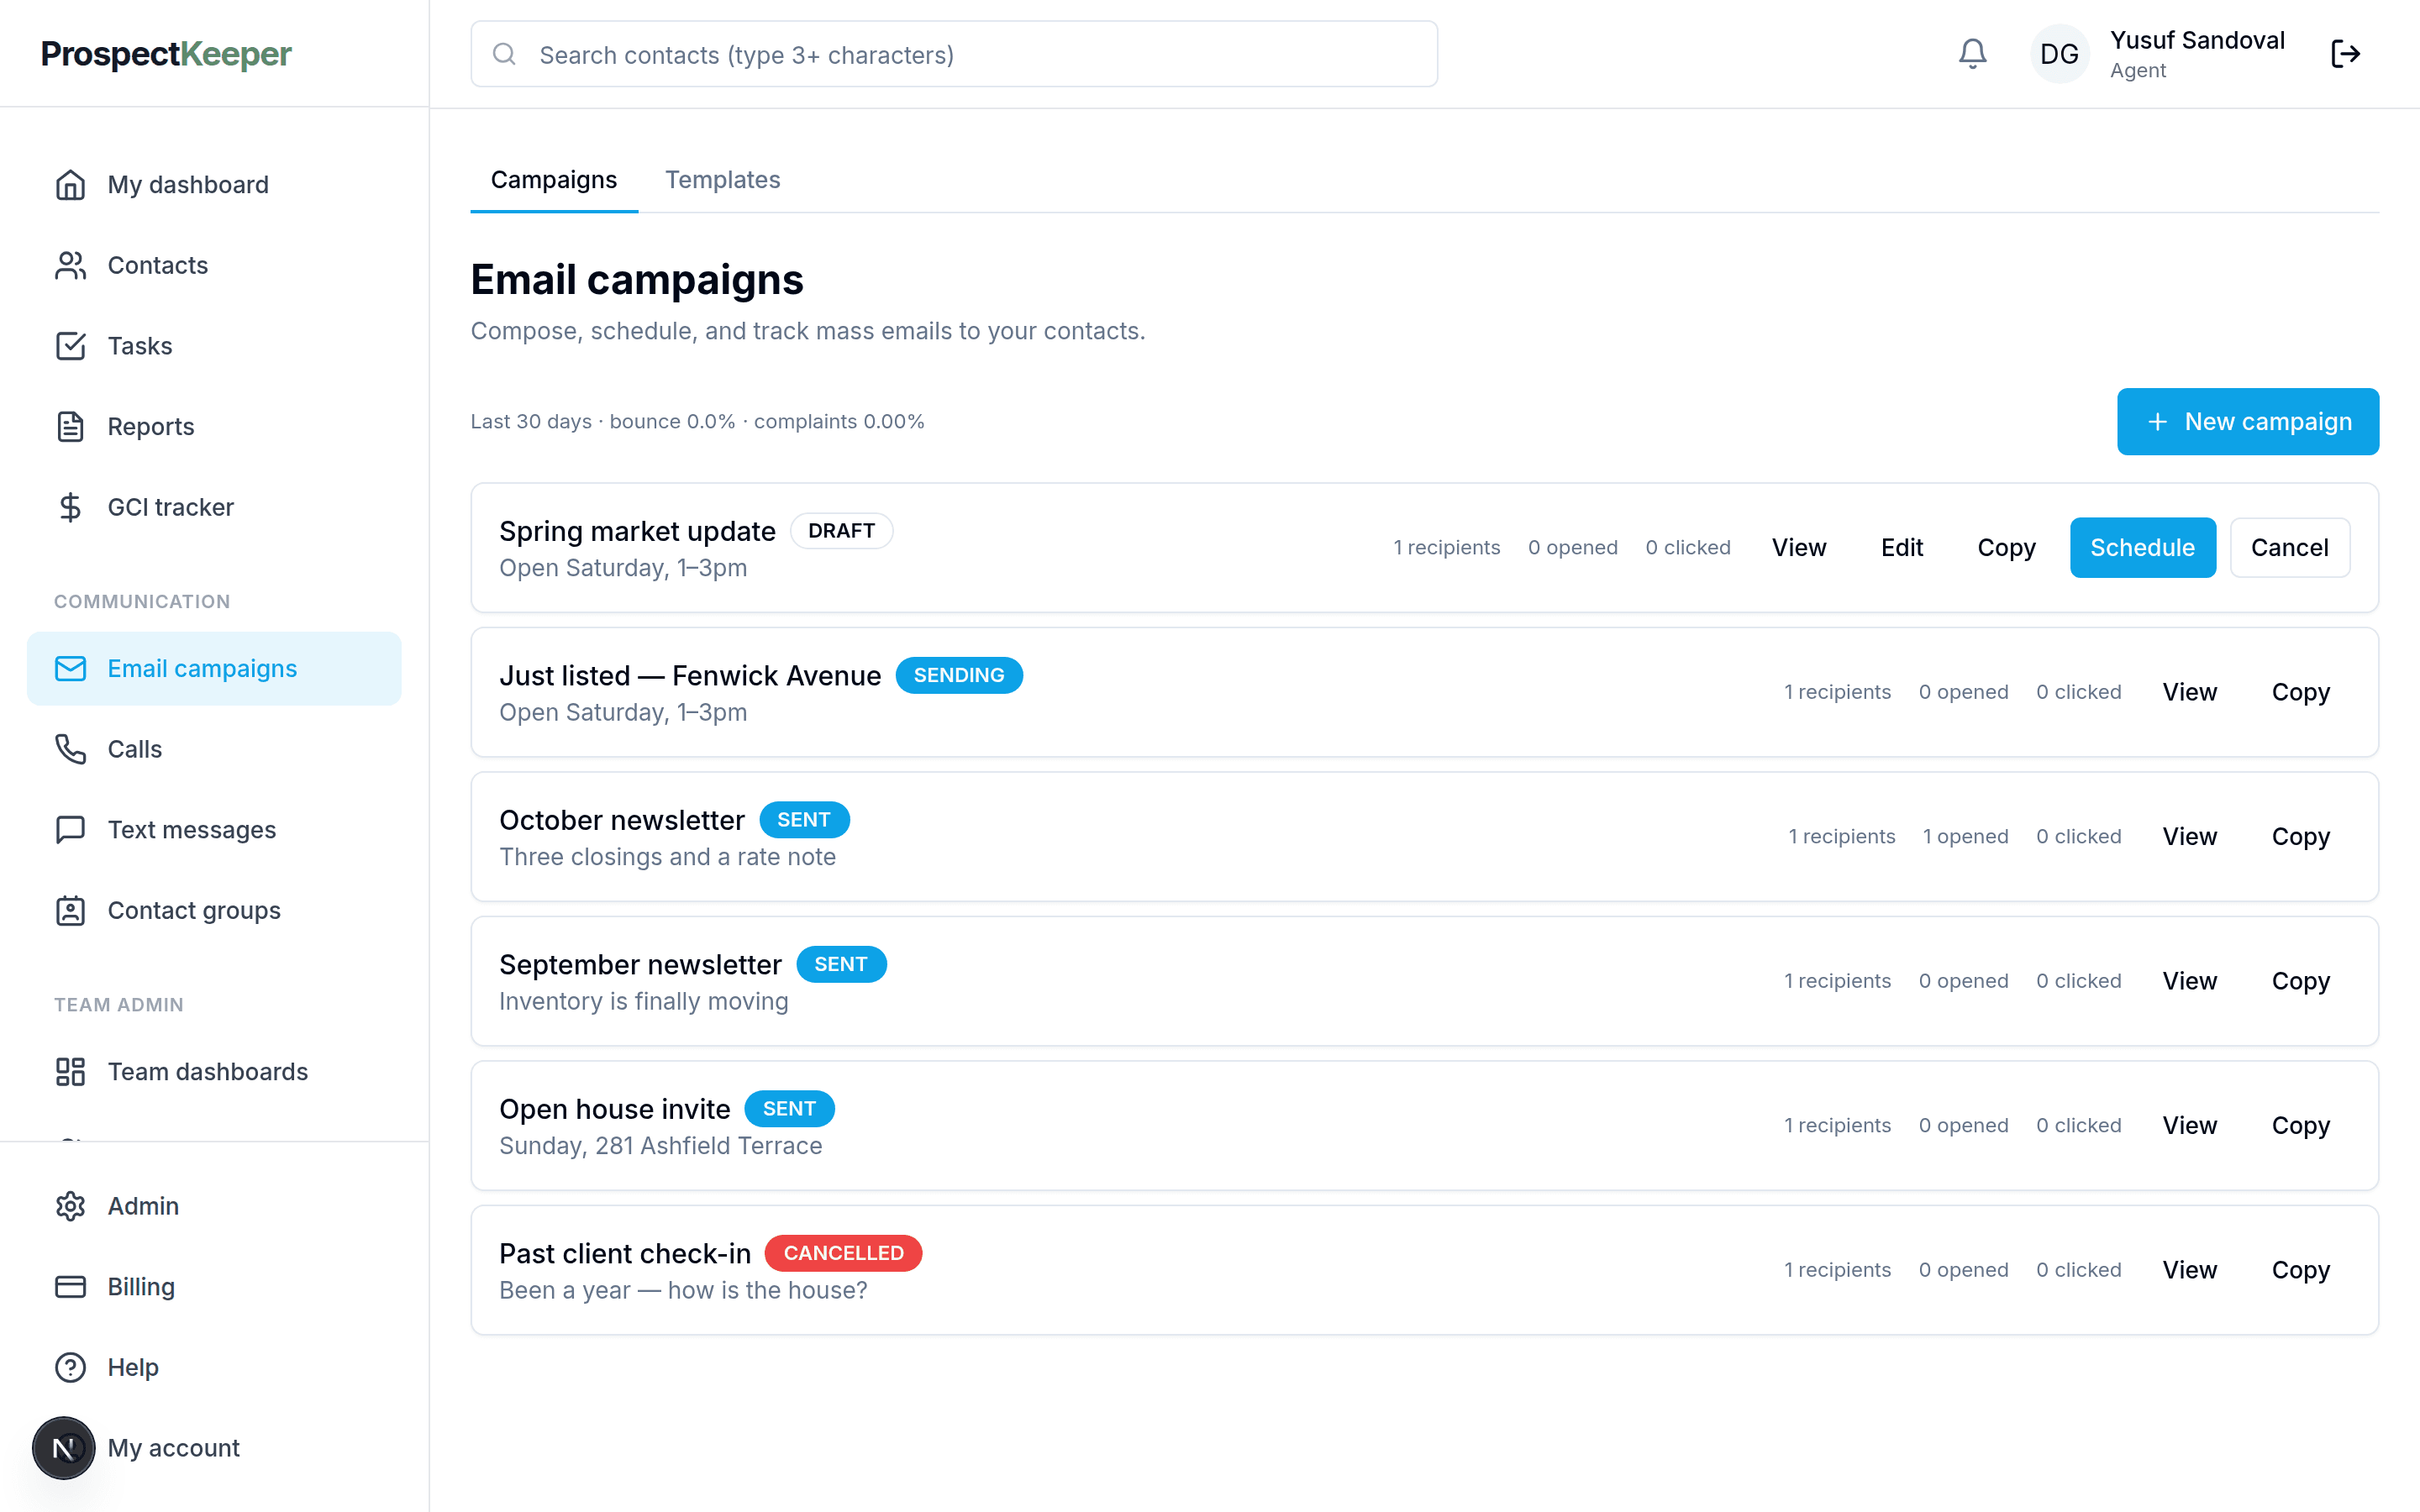Switch to the Templates tab
Image resolution: width=2420 pixels, height=1512 pixels.
click(723, 180)
